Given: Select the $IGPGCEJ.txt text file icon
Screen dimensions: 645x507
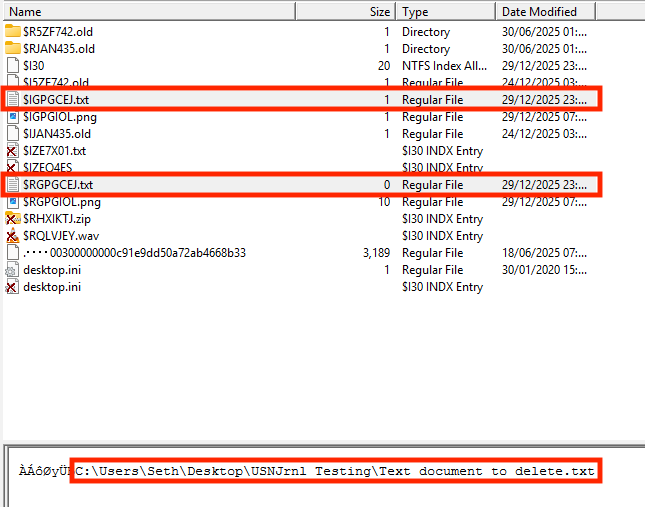Looking at the screenshot, I should (x=13, y=99).
